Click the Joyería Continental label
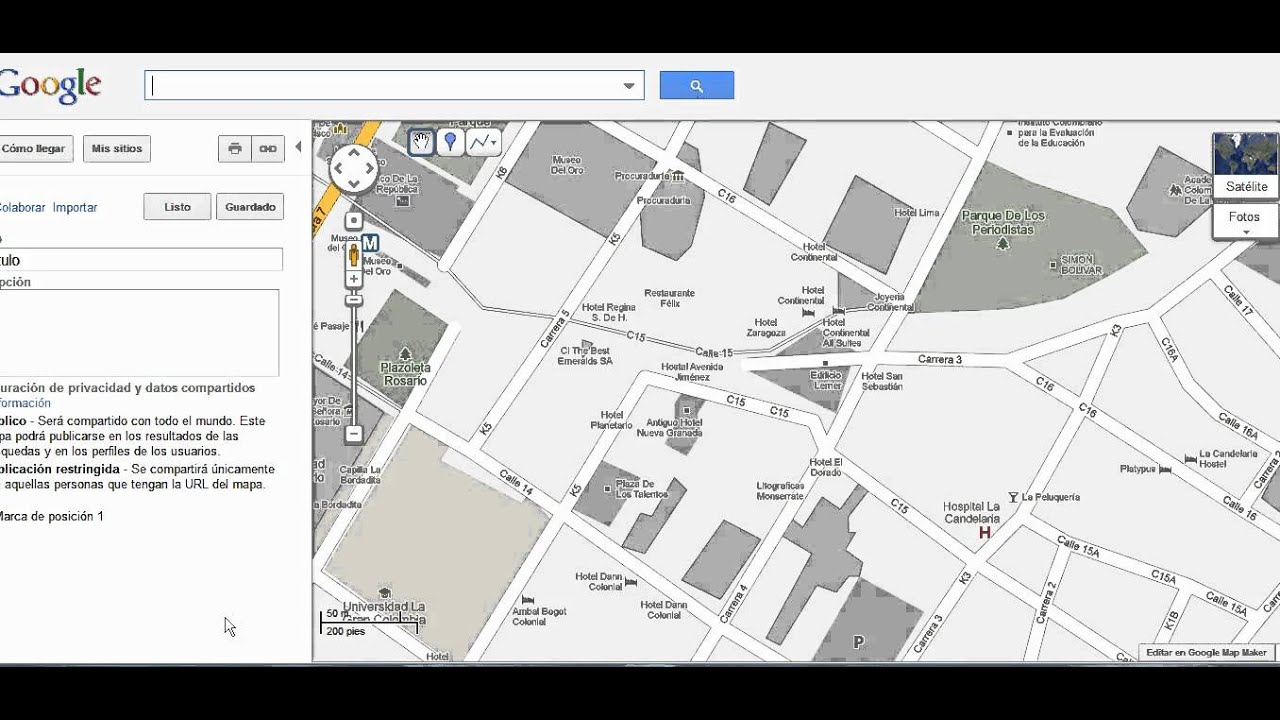Image resolution: width=1280 pixels, height=720 pixels. coord(890,302)
